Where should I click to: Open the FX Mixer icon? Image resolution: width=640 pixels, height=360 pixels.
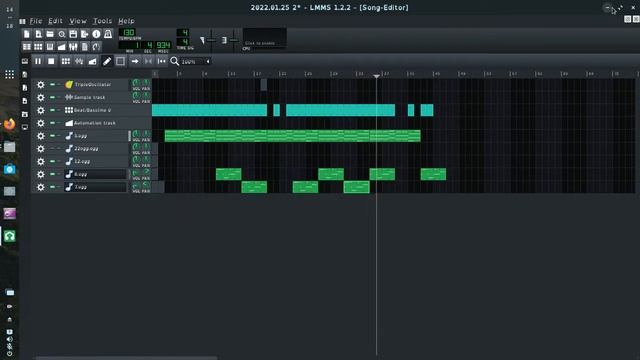click(x=73, y=47)
